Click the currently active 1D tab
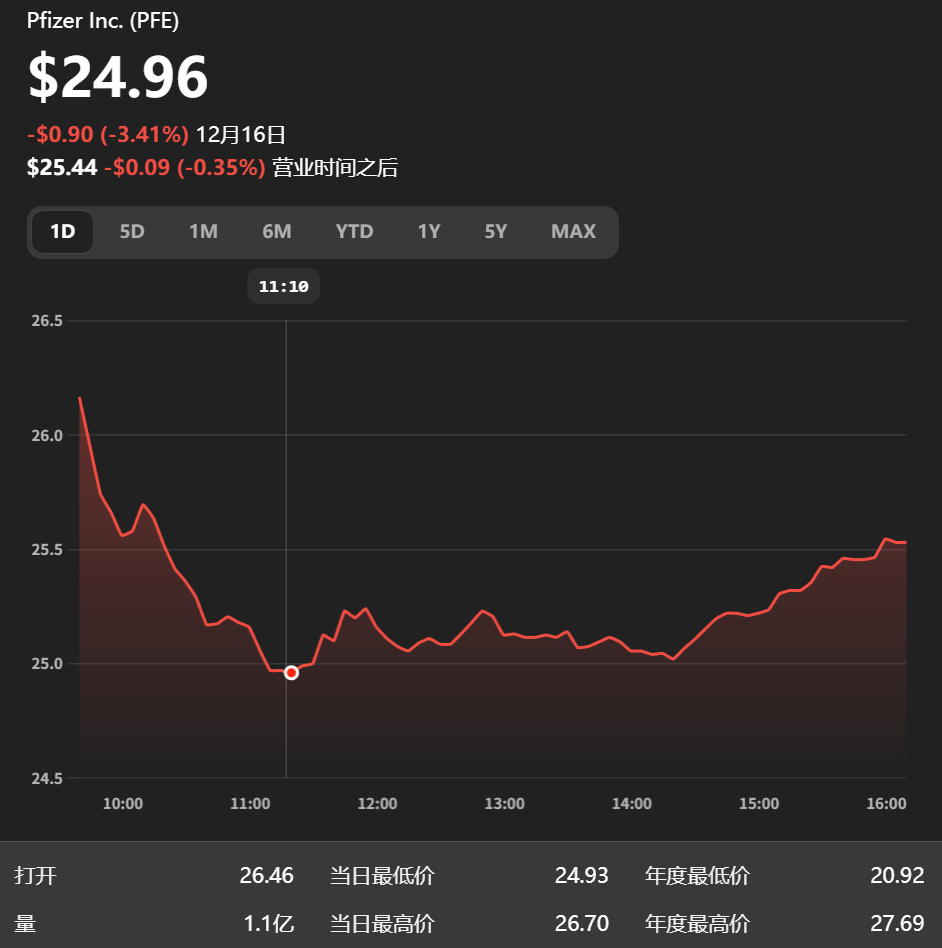This screenshot has height=948, width=942. pyautogui.click(x=62, y=231)
